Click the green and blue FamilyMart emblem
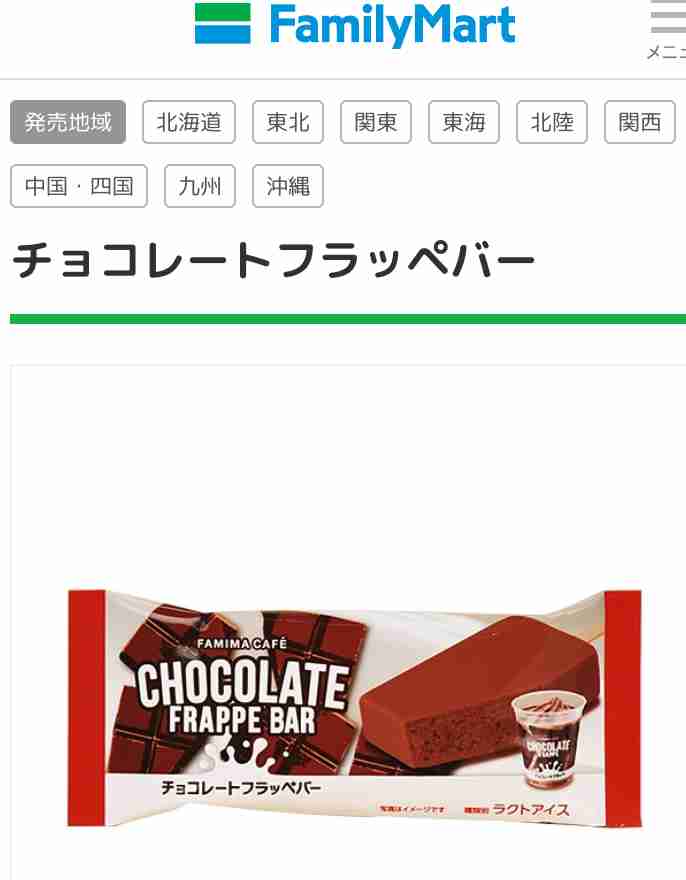This screenshot has width=686, height=880. click(x=222, y=24)
